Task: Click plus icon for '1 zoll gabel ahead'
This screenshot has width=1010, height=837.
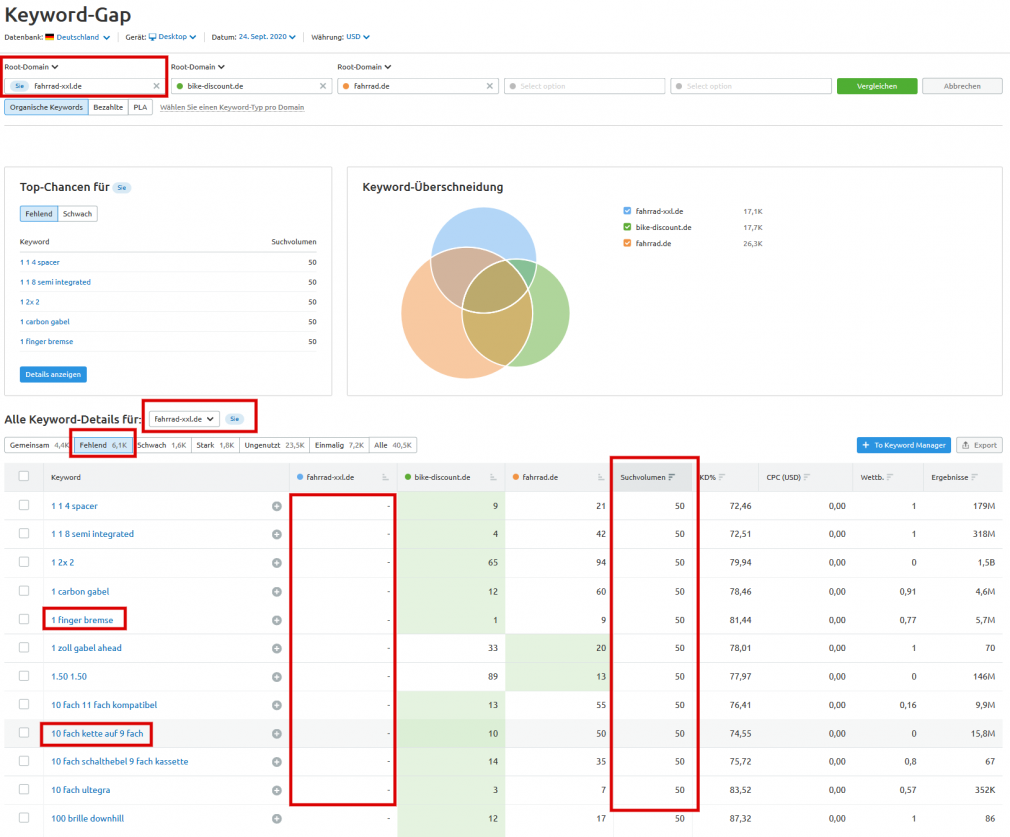Action: tap(276, 648)
